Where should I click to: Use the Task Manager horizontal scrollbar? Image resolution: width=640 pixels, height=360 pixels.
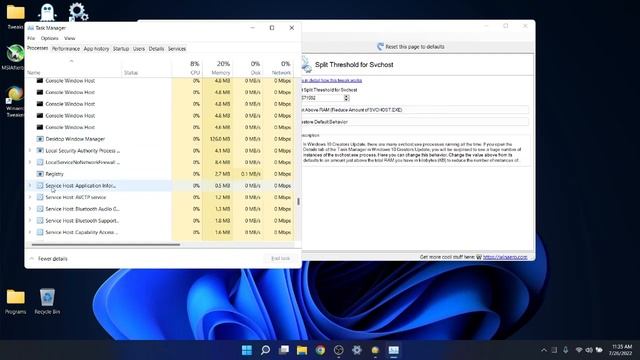pyautogui.click(x=106, y=244)
